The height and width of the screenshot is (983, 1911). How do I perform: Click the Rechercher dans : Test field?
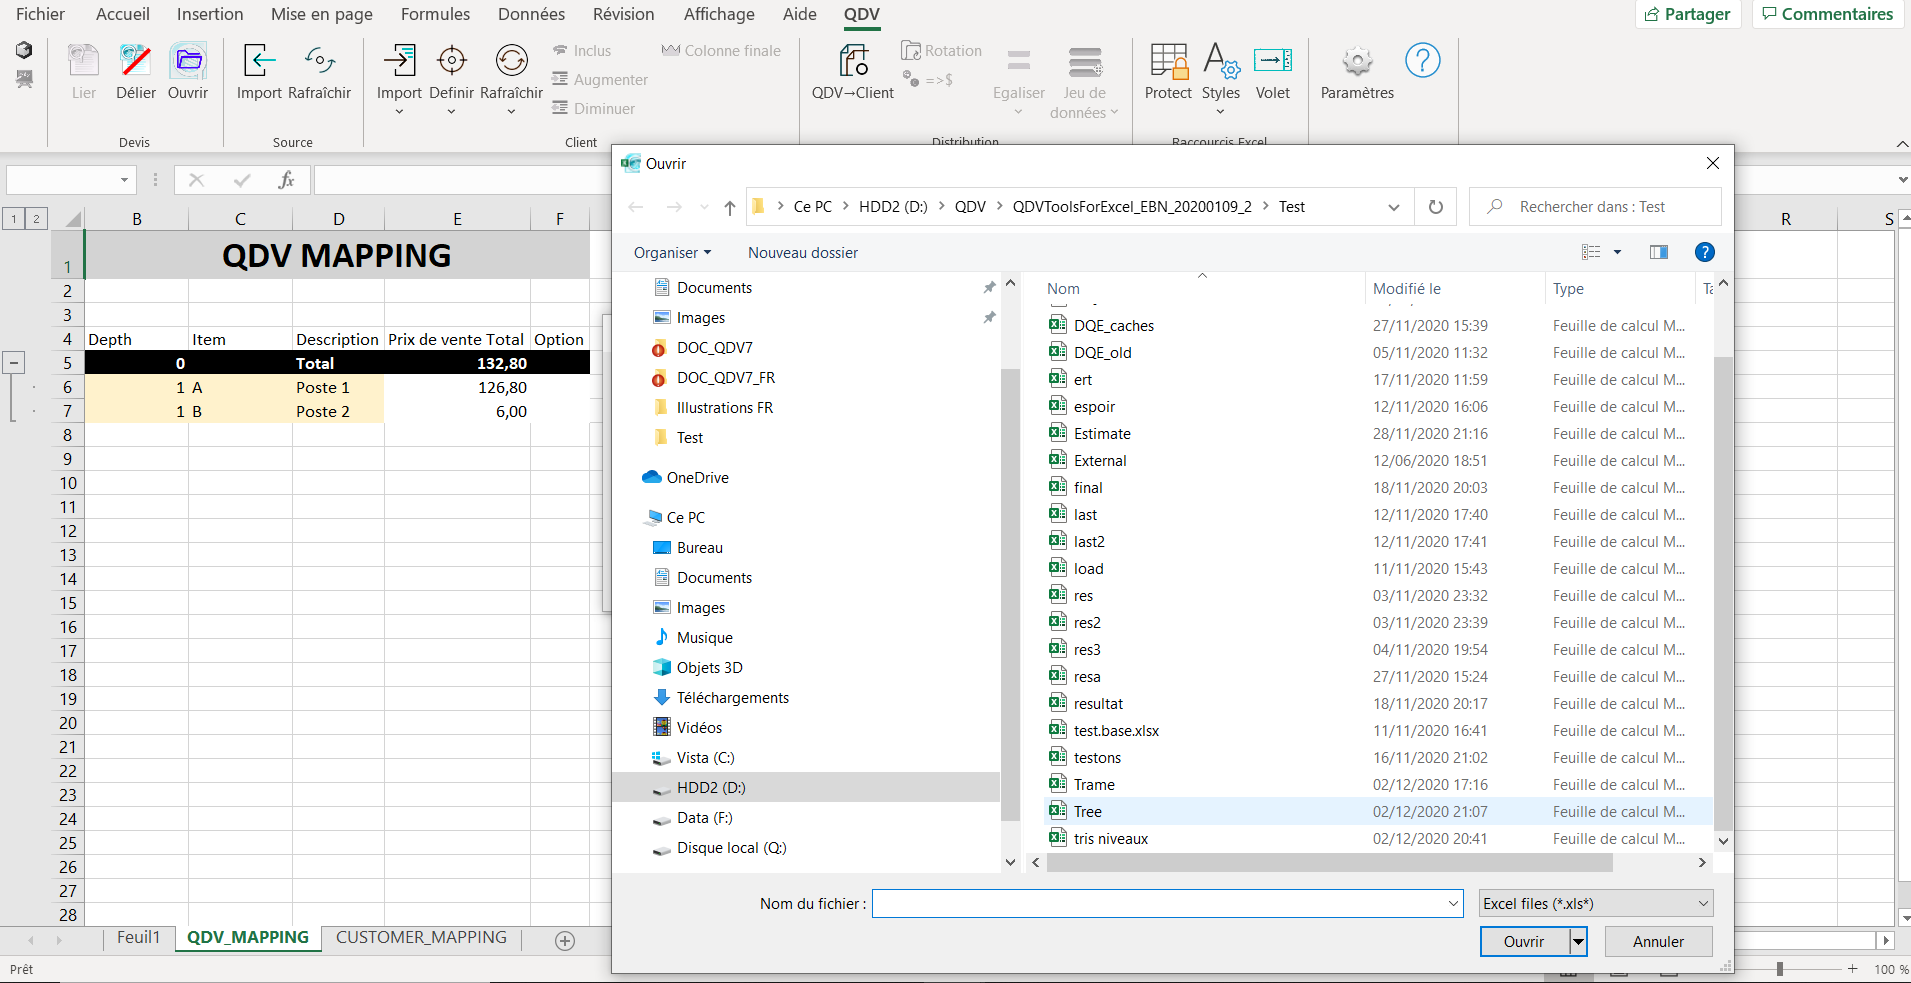[x=1596, y=207]
